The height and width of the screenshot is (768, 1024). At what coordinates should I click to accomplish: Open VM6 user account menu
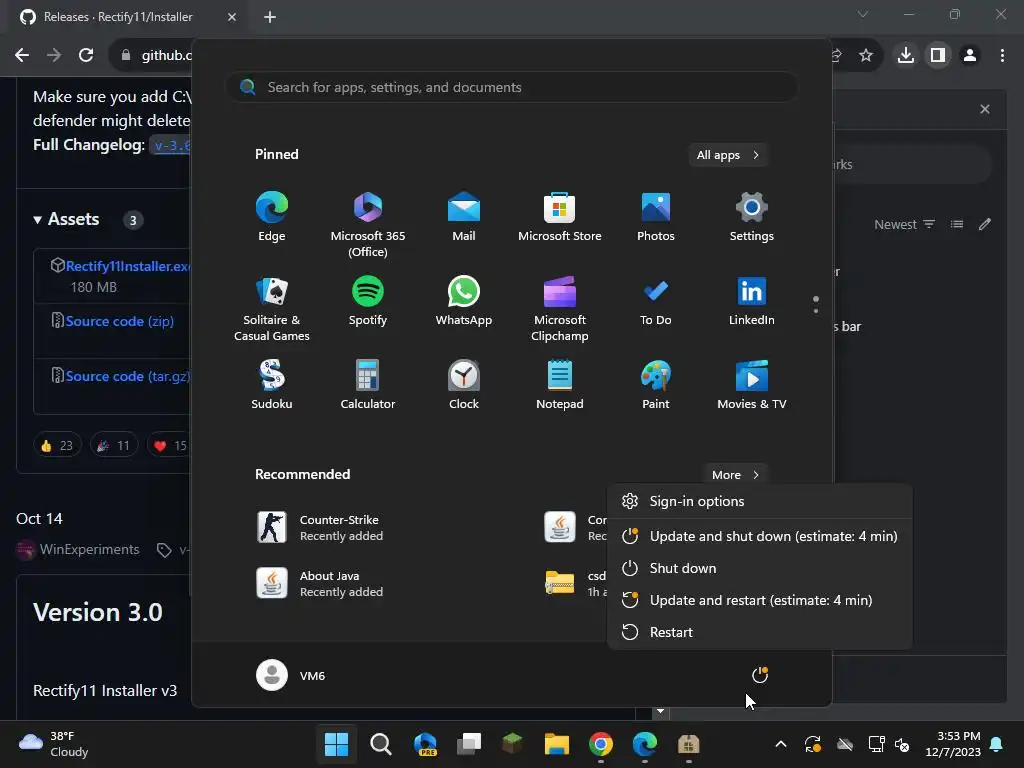click(x=291, y=675)
